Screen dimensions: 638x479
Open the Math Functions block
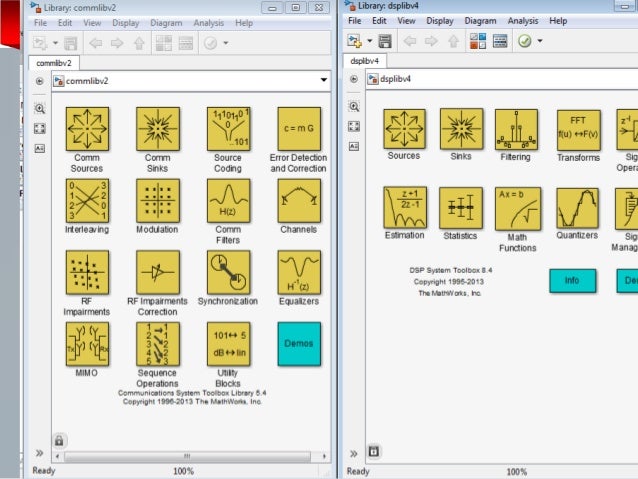tap(518, 209)
